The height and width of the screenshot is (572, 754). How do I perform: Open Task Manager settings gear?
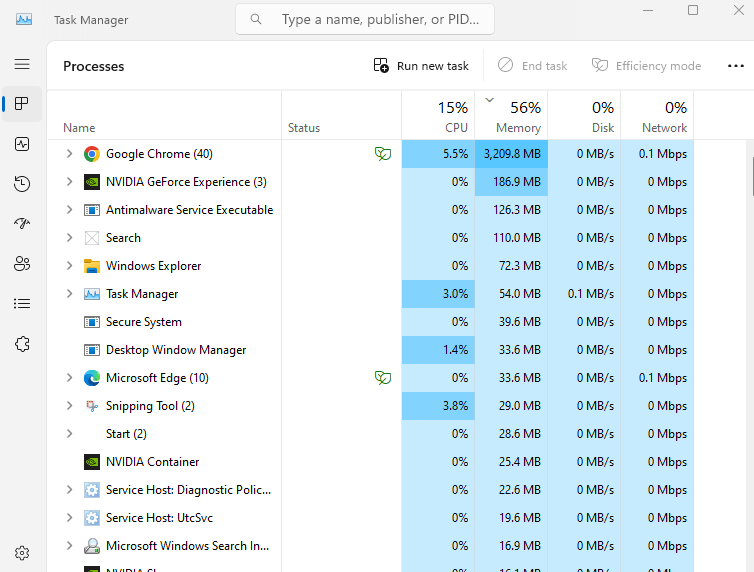point(22,553)
